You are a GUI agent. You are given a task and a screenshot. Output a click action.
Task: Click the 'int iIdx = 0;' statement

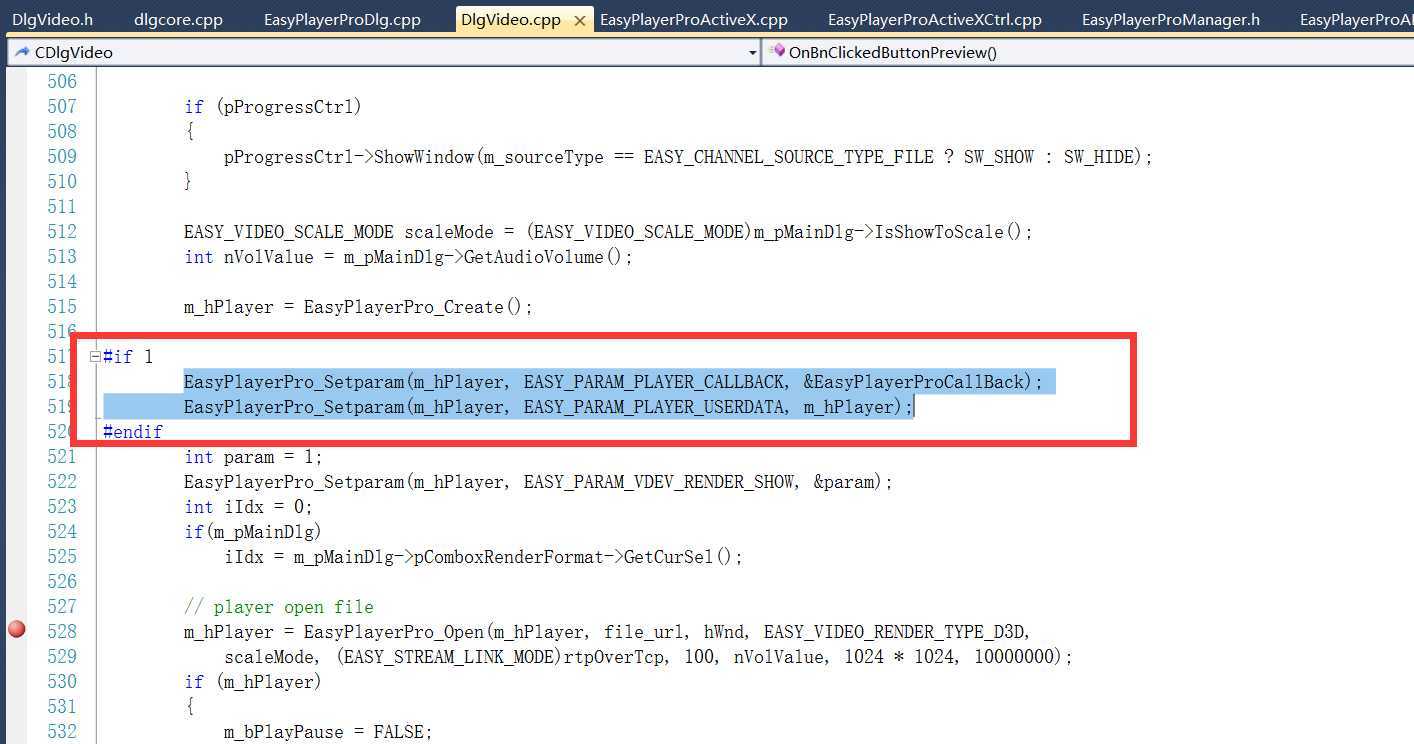pos(249,507)
